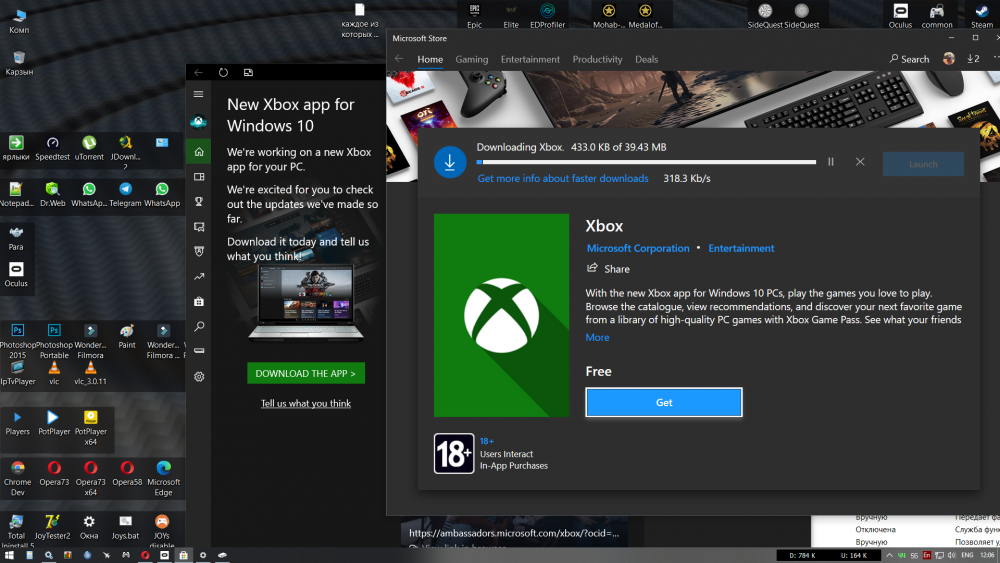Image resolution: width=1000 pixels, height=563 pixels.
Task: Cancel the Xbox download
Action: coord(860,162)
